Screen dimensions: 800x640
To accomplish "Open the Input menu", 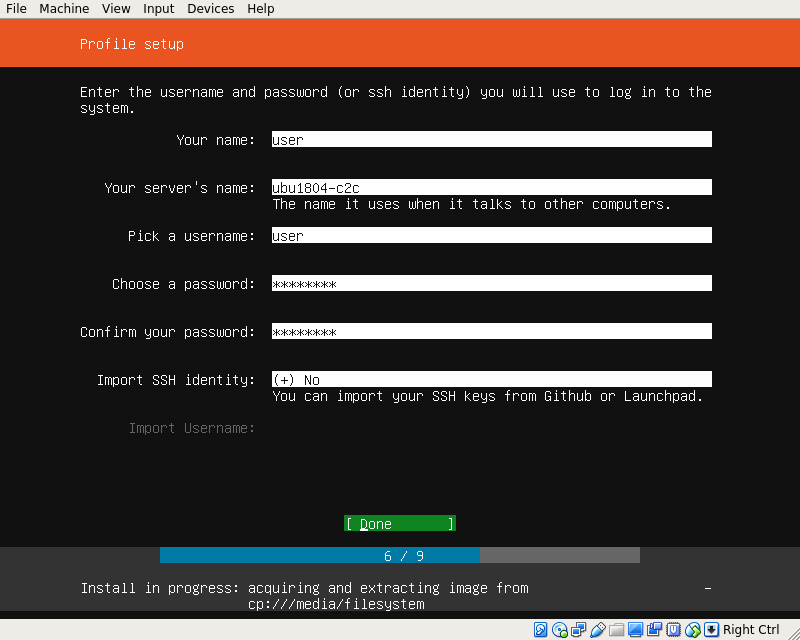I will point(158,9).
